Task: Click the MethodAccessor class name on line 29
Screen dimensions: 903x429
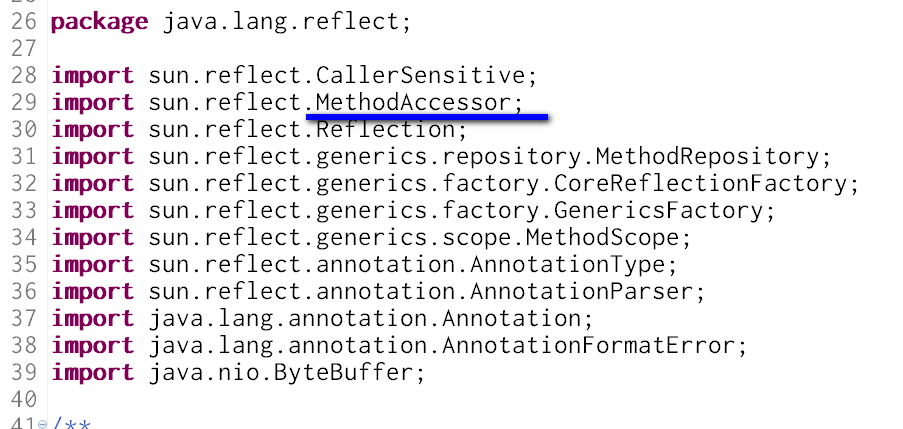Action: (x=413, y=103)
